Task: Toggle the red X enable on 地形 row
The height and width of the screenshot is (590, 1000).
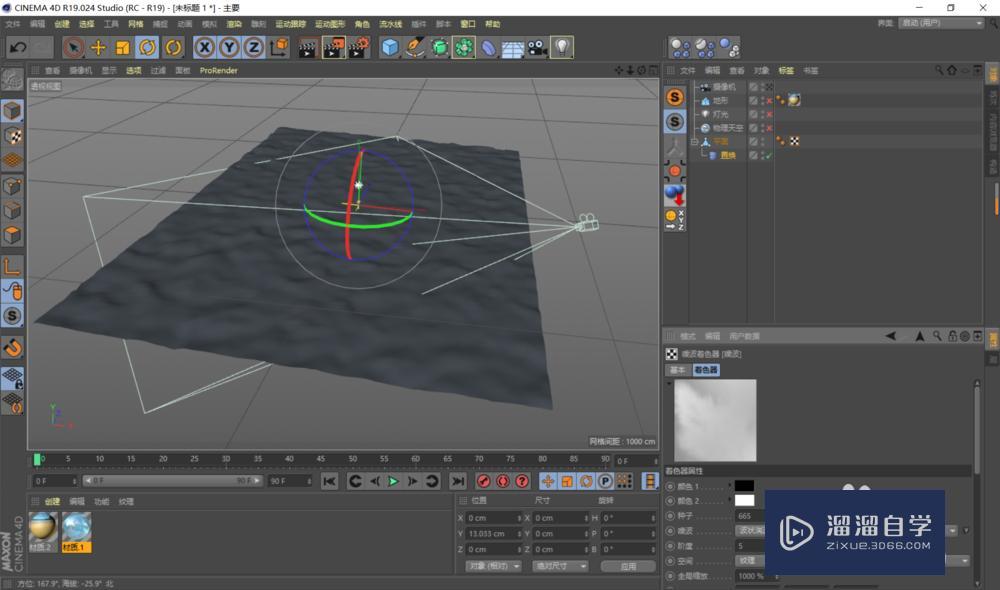Action: click(x=769, y=101)
